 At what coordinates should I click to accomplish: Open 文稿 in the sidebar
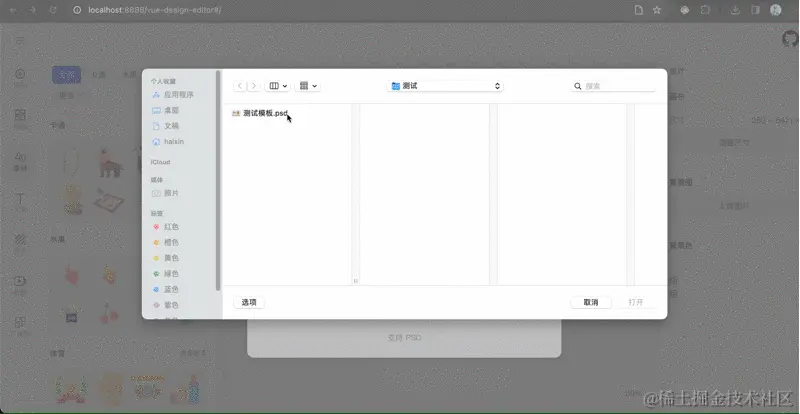coord(166,126)
